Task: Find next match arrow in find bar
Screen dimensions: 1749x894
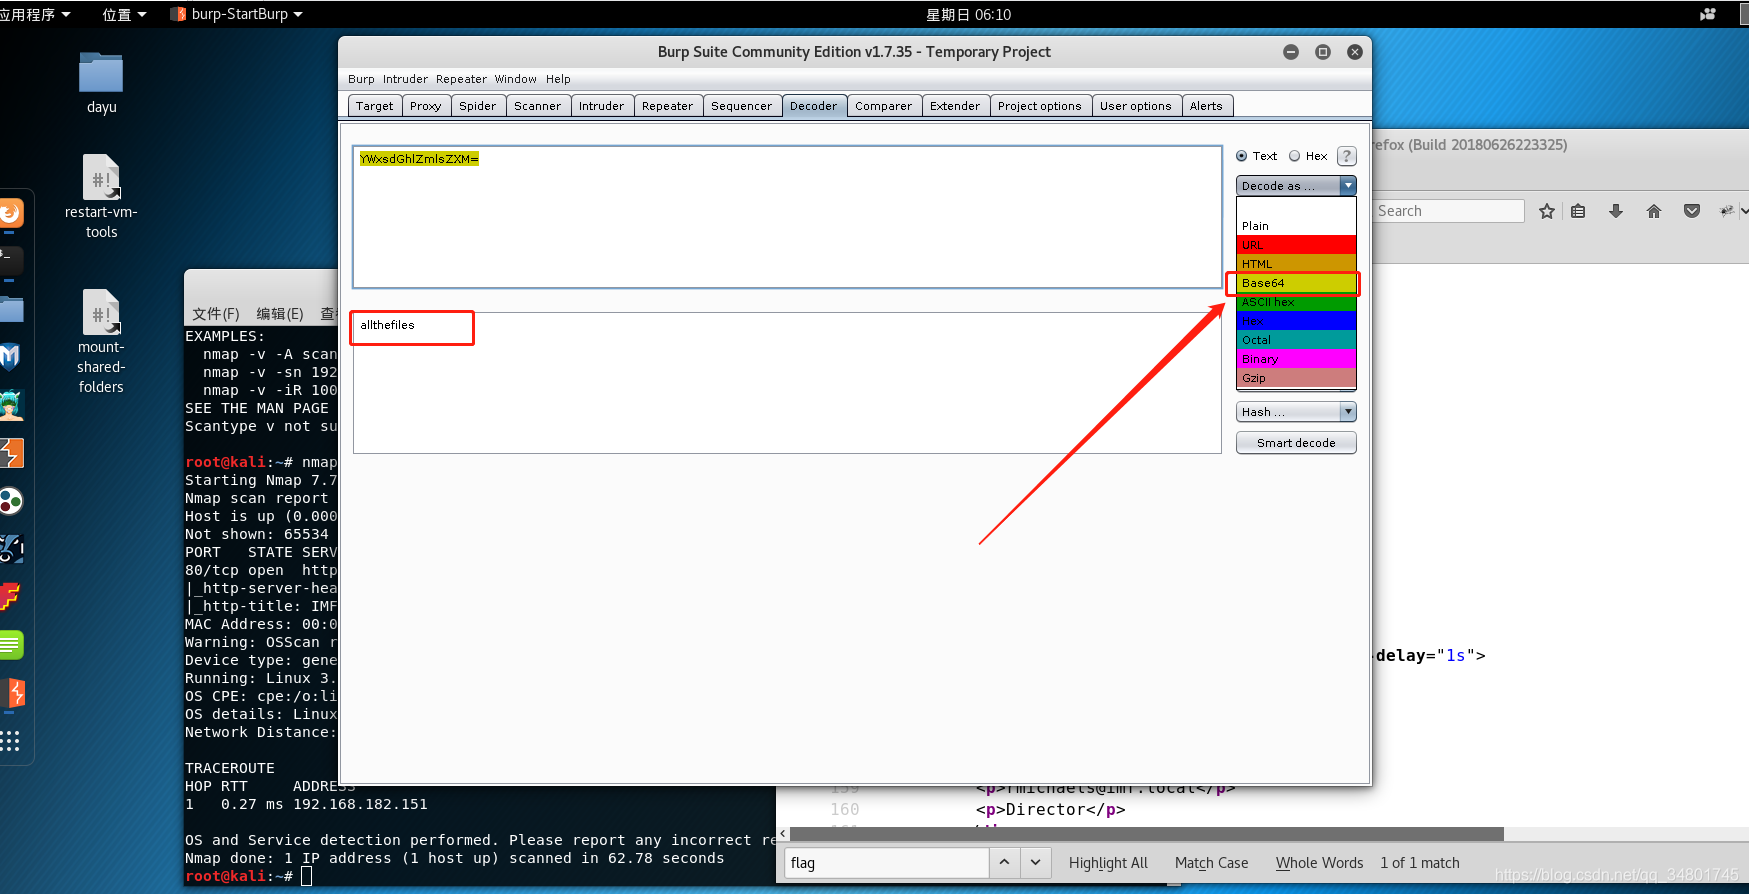Action: tap(1035, 862)
